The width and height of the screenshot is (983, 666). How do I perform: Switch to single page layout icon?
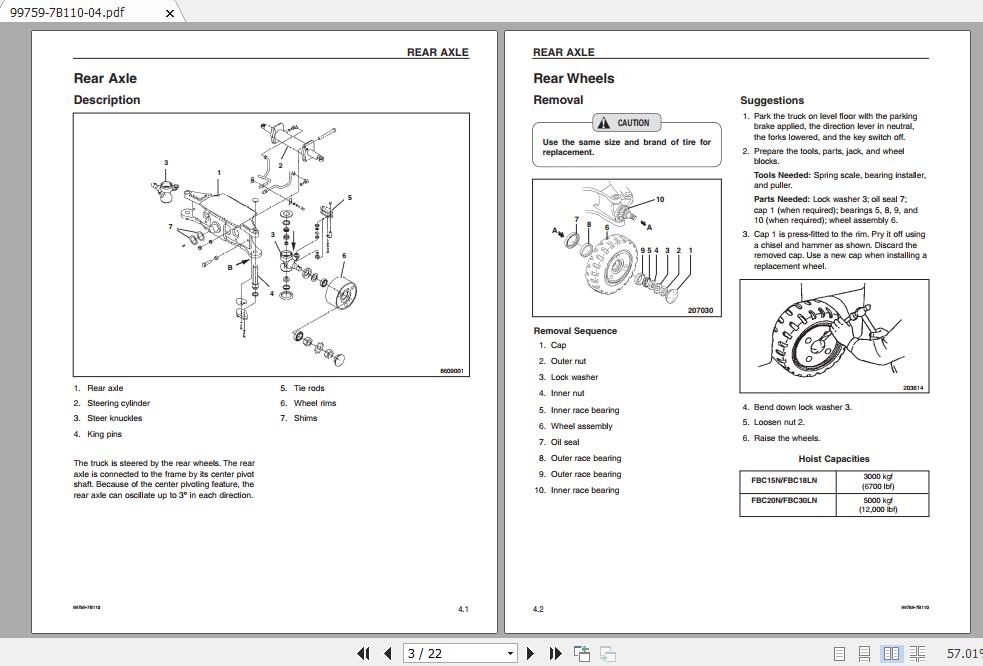tap(840, 653)
